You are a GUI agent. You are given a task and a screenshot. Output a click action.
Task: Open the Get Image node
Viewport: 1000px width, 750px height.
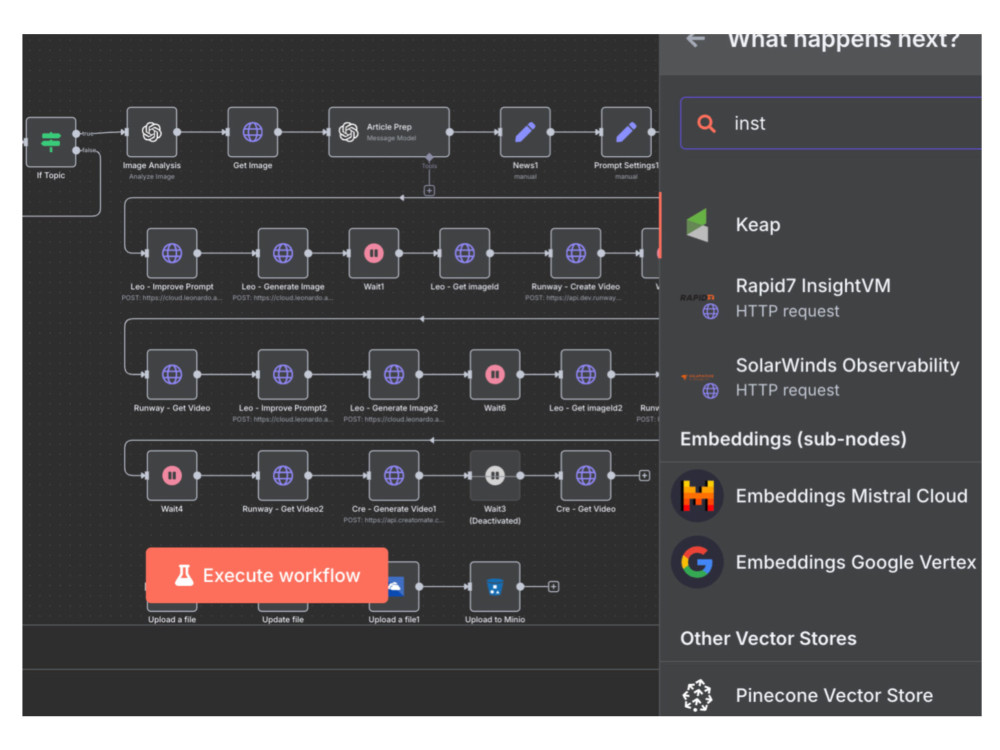click(x=253, y=132)
